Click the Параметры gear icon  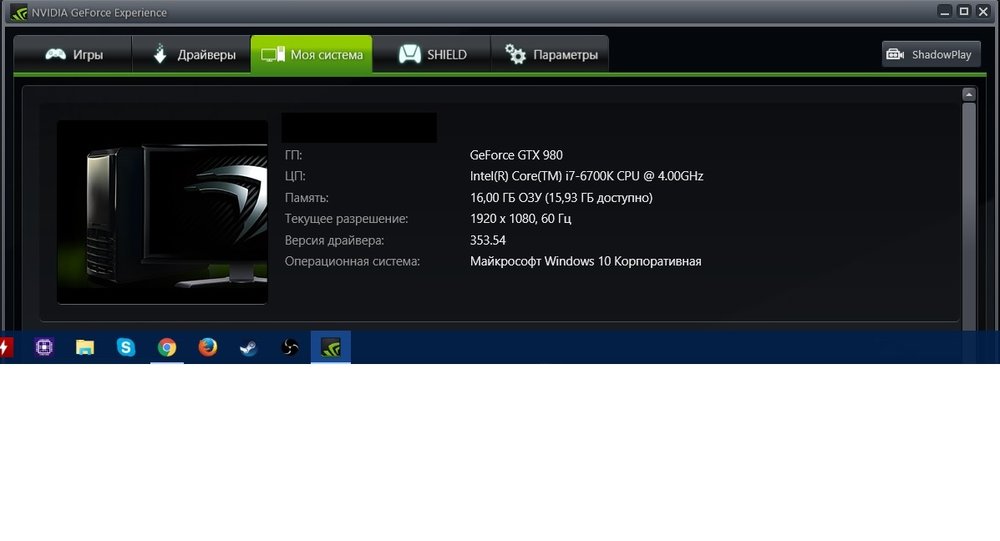(x=516, y=55)
